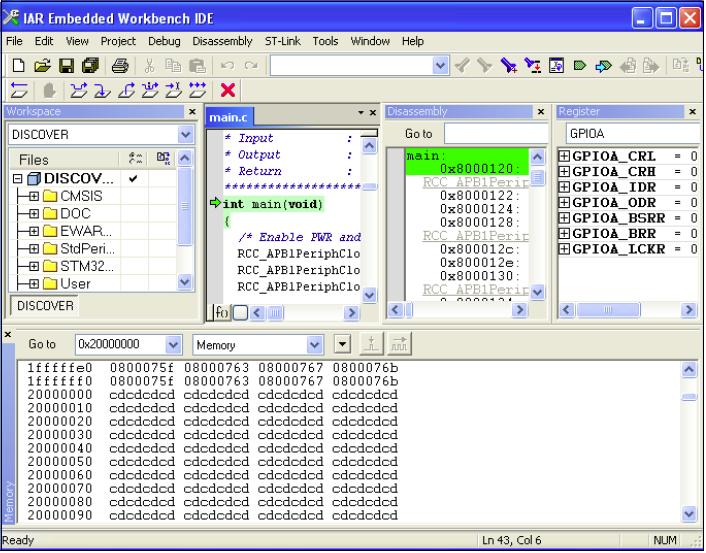This screenshot has height=553, width=706.
Task: Click the Open file folder icon
Action: (x=42, y=66)
